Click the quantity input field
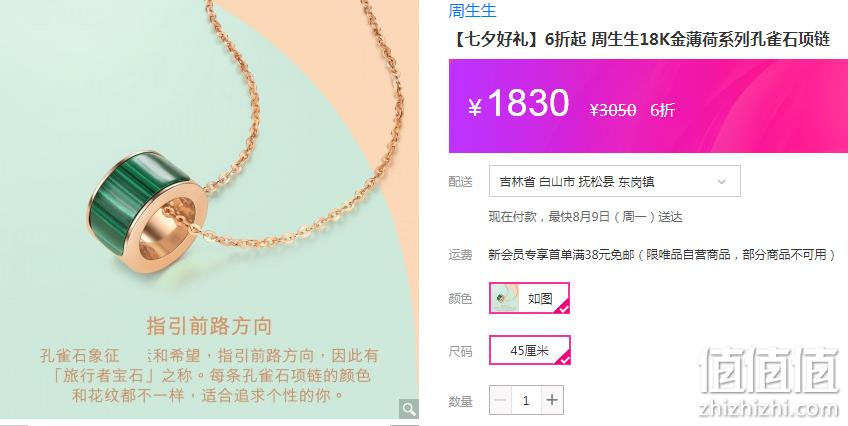848x426 pixels. click(526, 400)
